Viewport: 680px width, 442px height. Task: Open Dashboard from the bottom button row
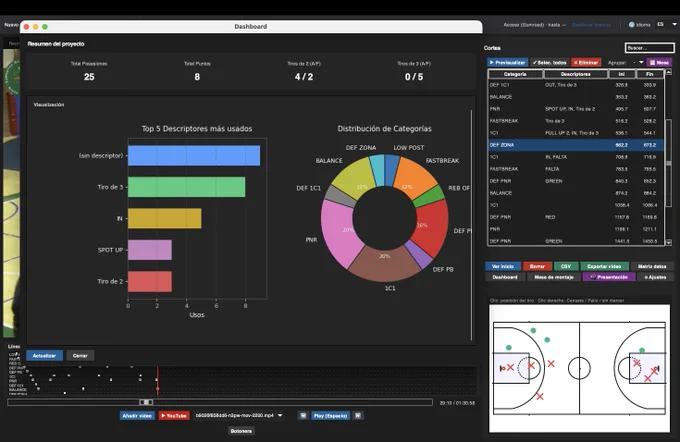coord(505,277)
